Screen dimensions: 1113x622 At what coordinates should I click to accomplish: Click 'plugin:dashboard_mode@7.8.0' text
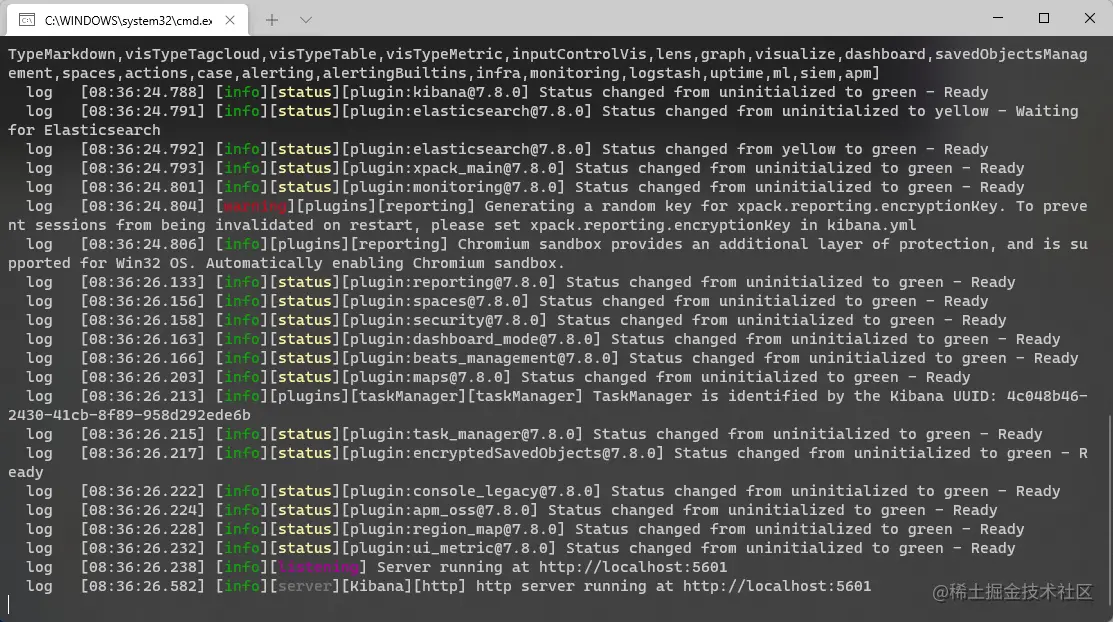(x=471, y=339)
